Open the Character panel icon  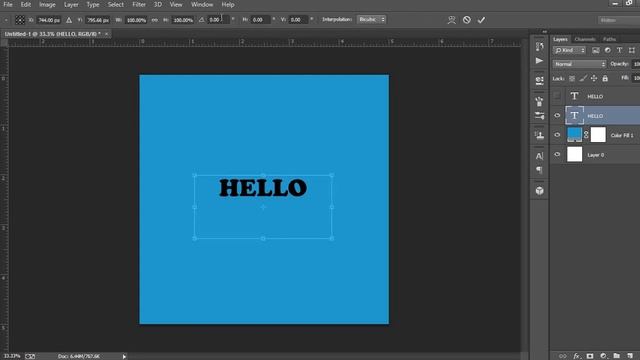point(540,156)
